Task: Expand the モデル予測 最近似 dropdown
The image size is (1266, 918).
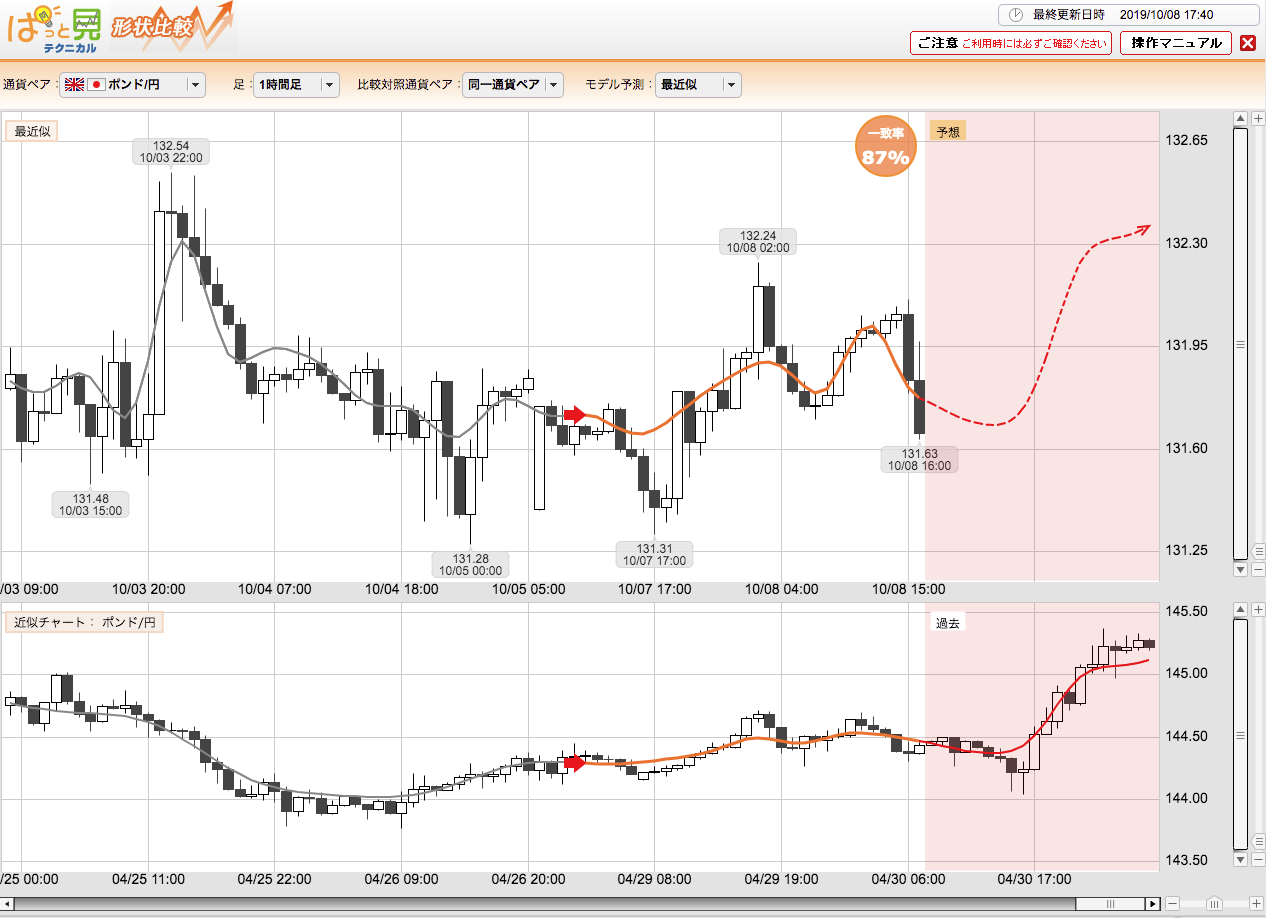Action: click(x=698, y=85)
